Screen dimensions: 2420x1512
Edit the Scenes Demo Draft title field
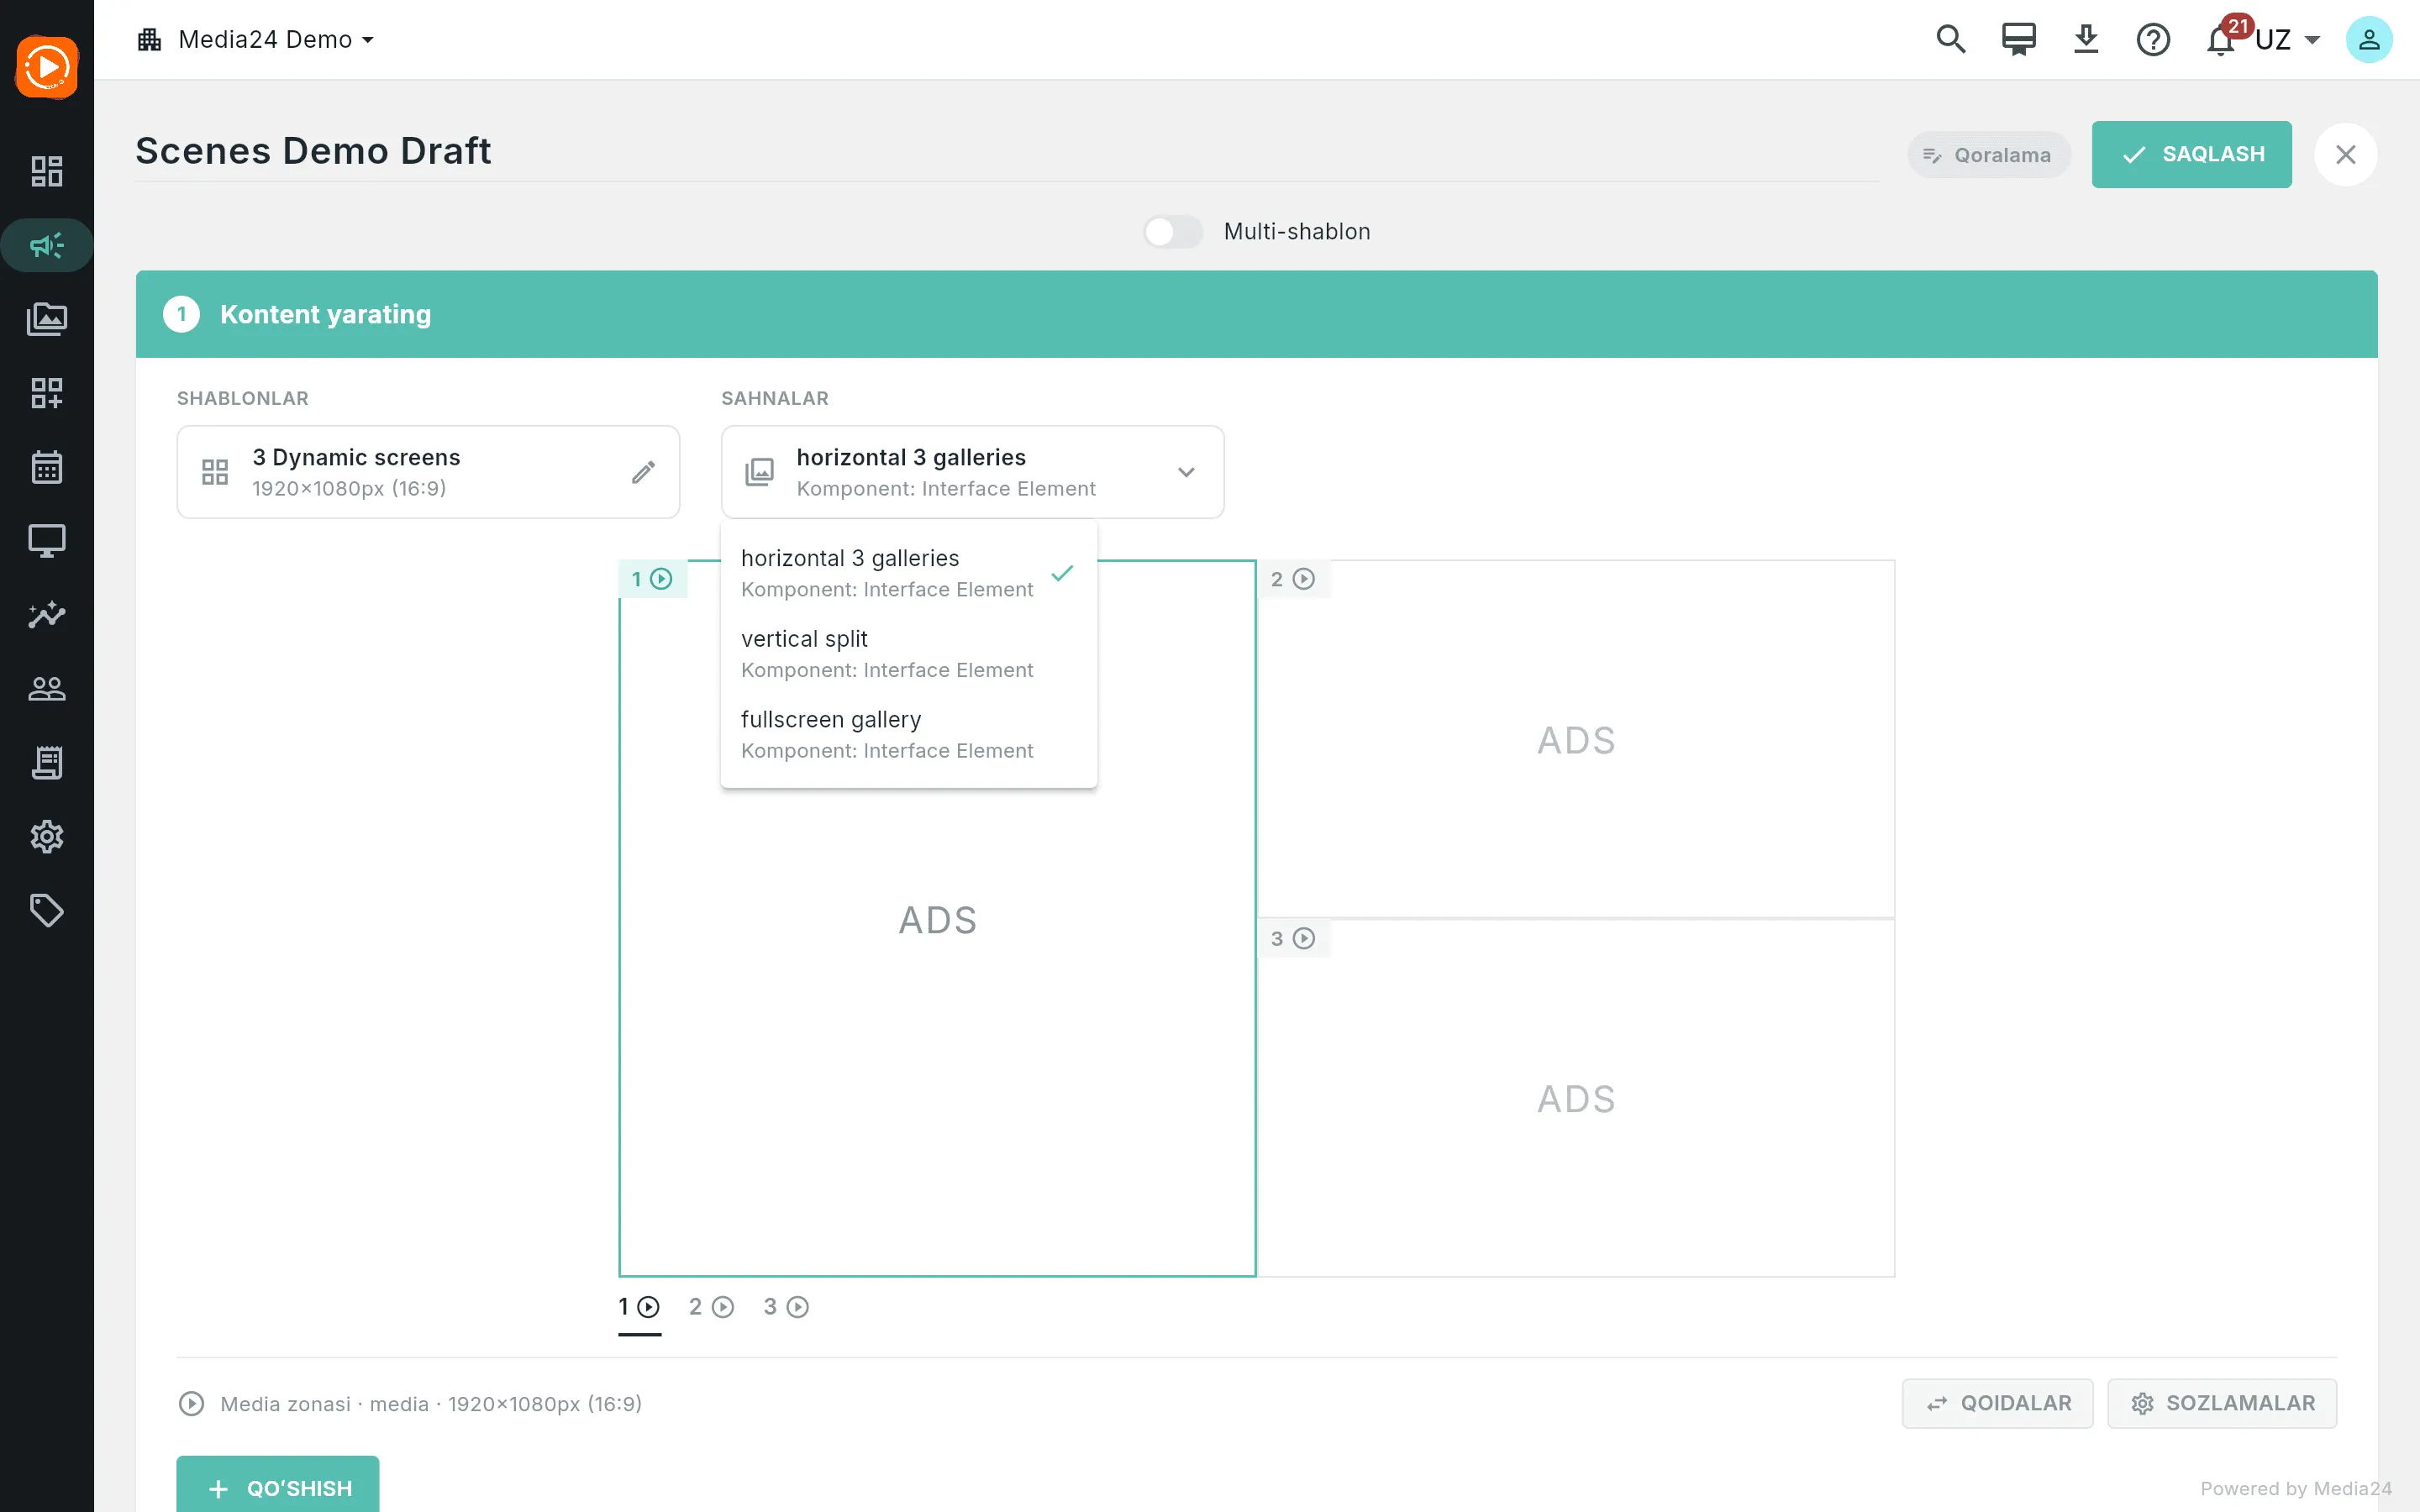click(1007, 152)
